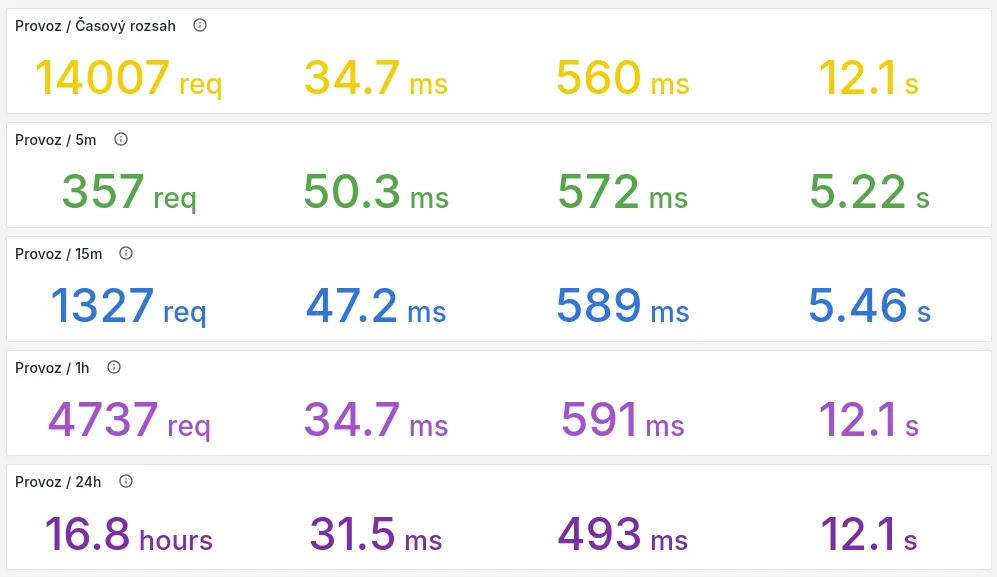Click the green 5.22 s stat

tap(869, 192)
